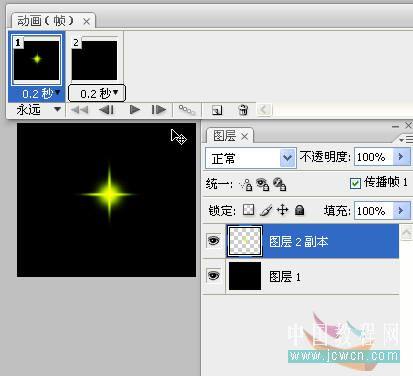Play the frame animation
Image resolution: width=413 pixels, height=376 pixels.
pyautogui.click(x=134, y=109)
